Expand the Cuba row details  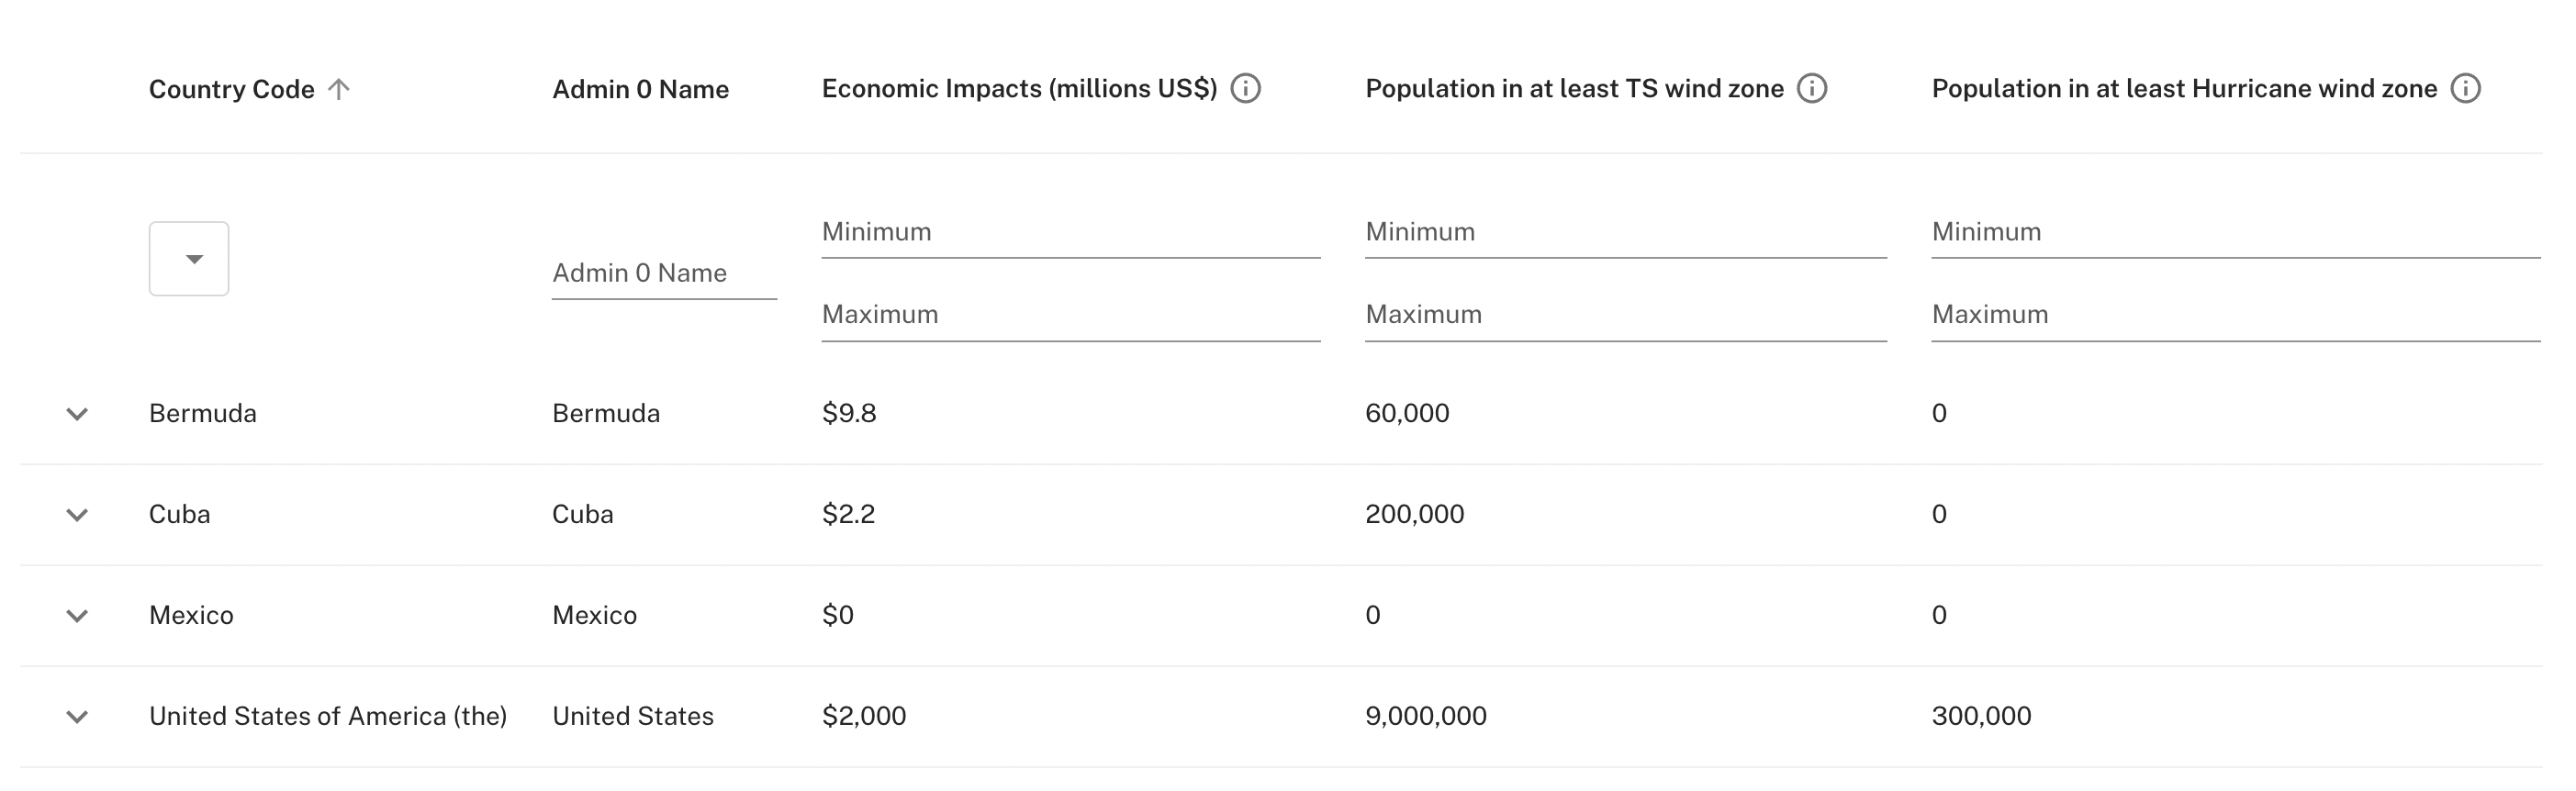click(77, 515)
